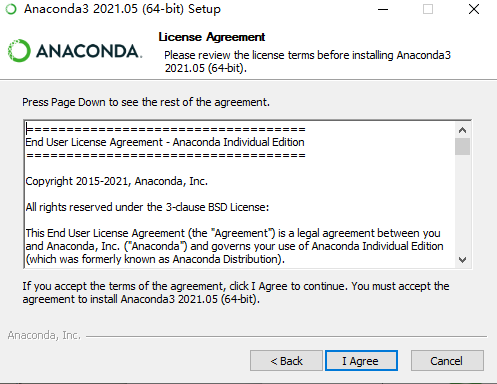
Task: Click the End User License Agreement title line
Action: [165, 142]
